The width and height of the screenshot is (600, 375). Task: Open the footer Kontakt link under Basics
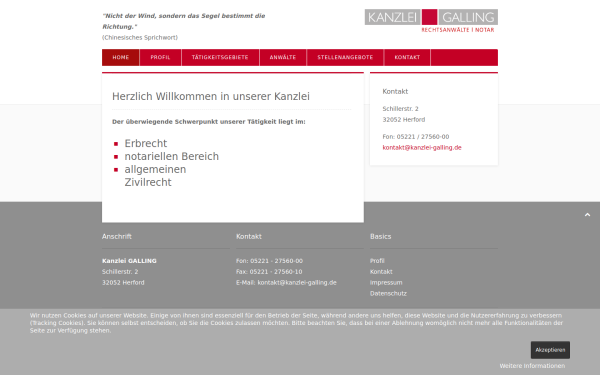tap(381, 272)
